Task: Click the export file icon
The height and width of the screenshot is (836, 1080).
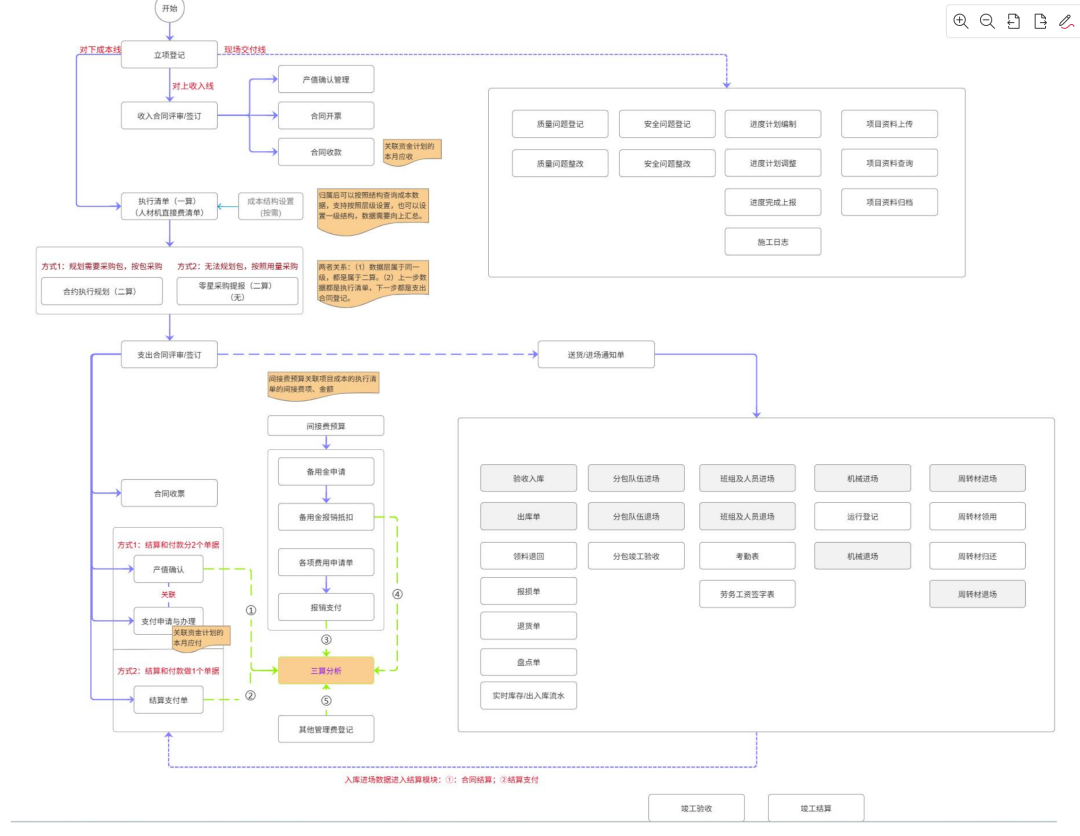Action: click(1040, 21)
